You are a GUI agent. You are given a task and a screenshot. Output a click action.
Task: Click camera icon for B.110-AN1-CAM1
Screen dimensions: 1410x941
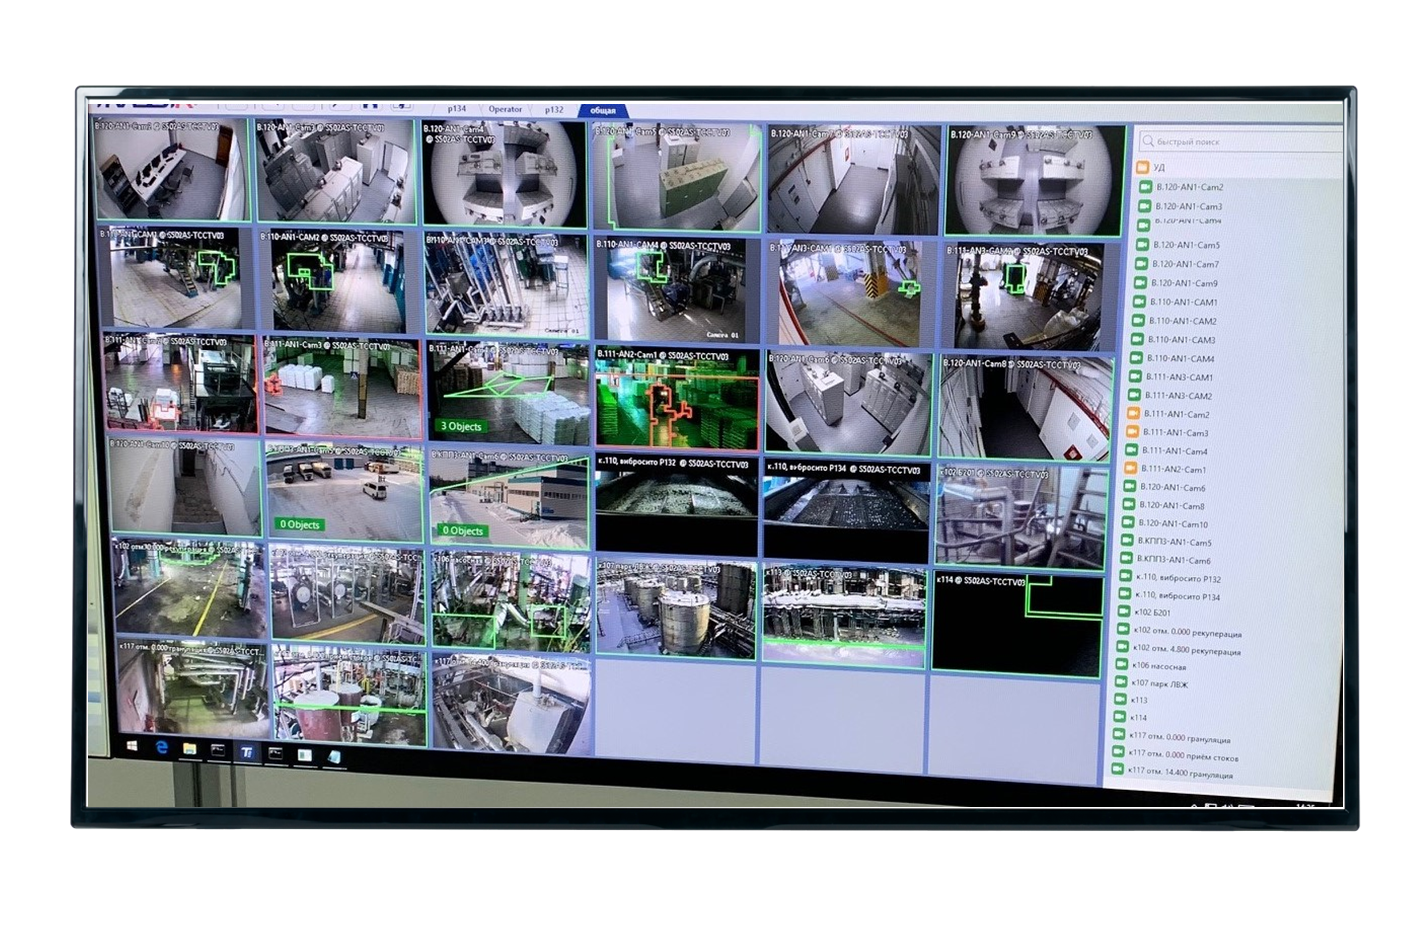click(x=1139, y=302)
